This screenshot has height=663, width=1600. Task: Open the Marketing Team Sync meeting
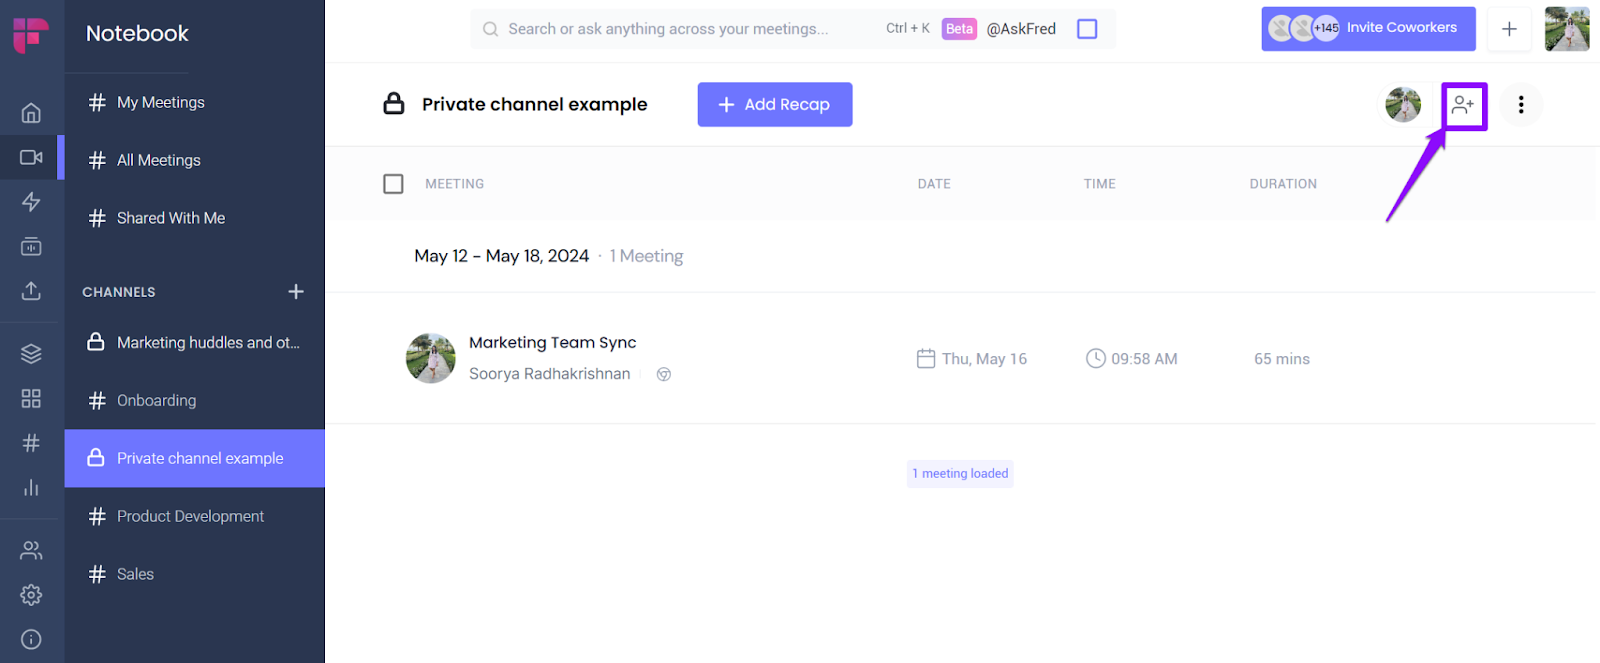click(552, 343)
